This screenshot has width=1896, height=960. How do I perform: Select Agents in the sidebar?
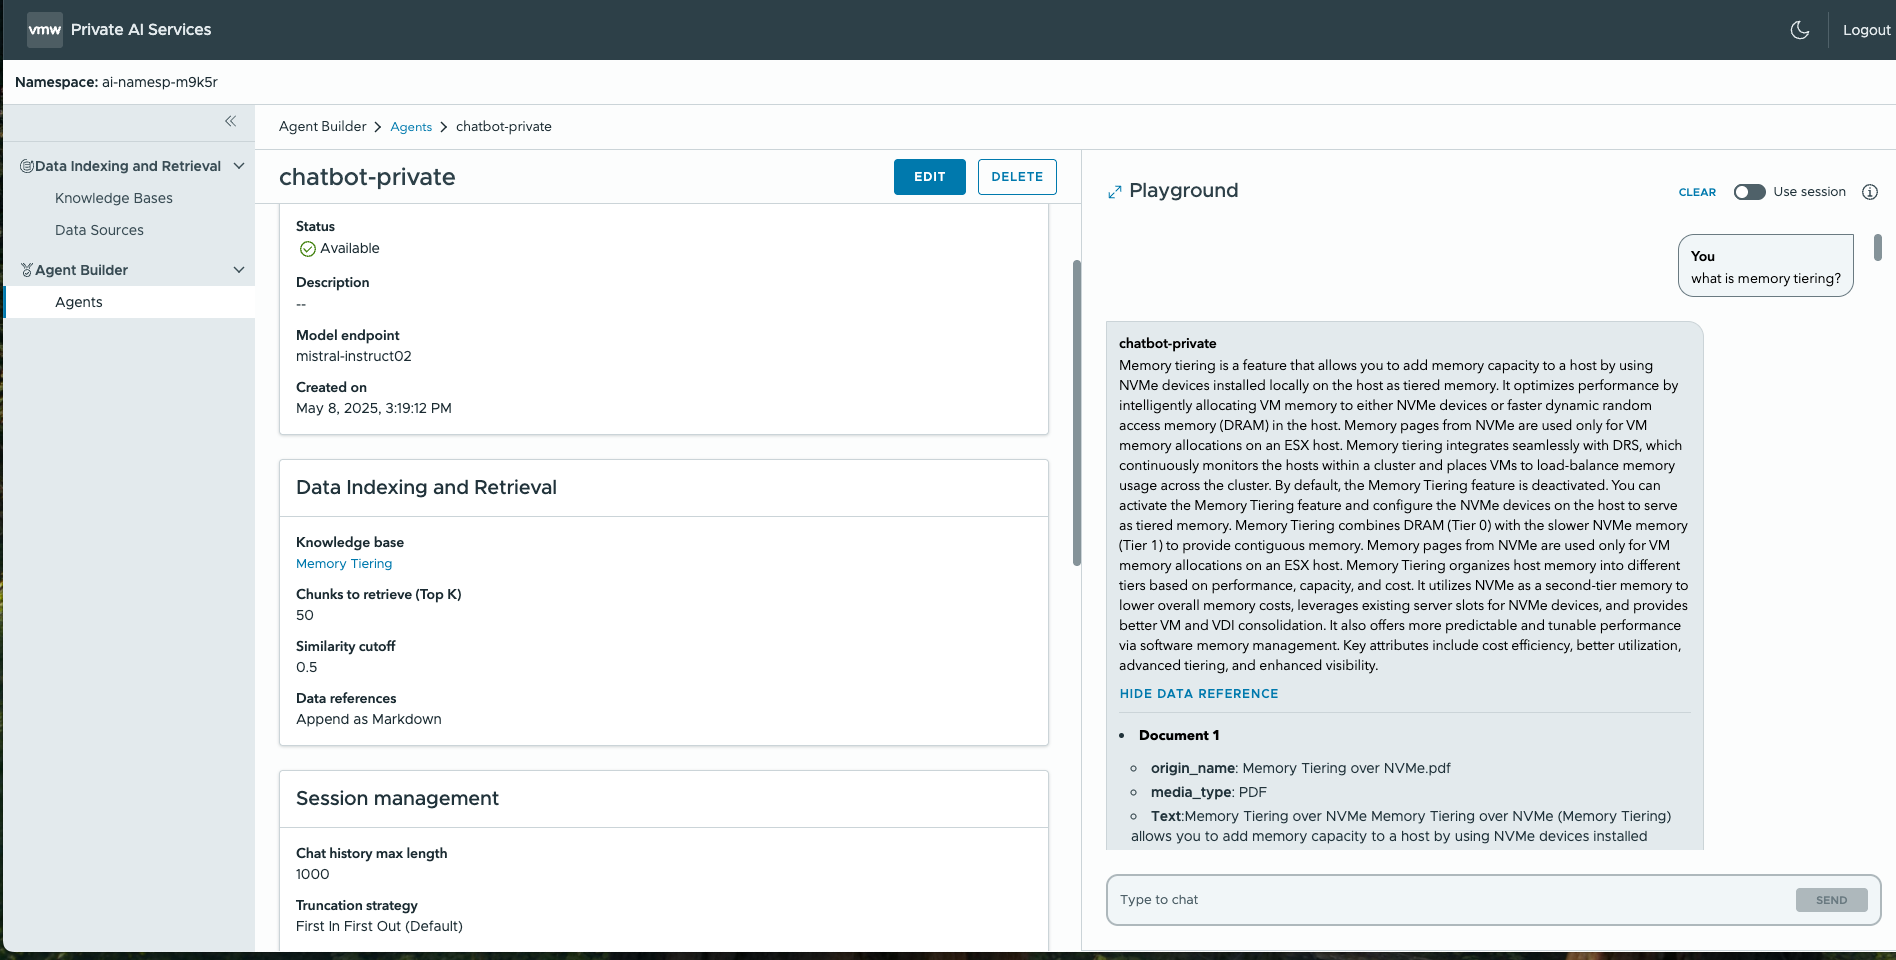(79, 302)
